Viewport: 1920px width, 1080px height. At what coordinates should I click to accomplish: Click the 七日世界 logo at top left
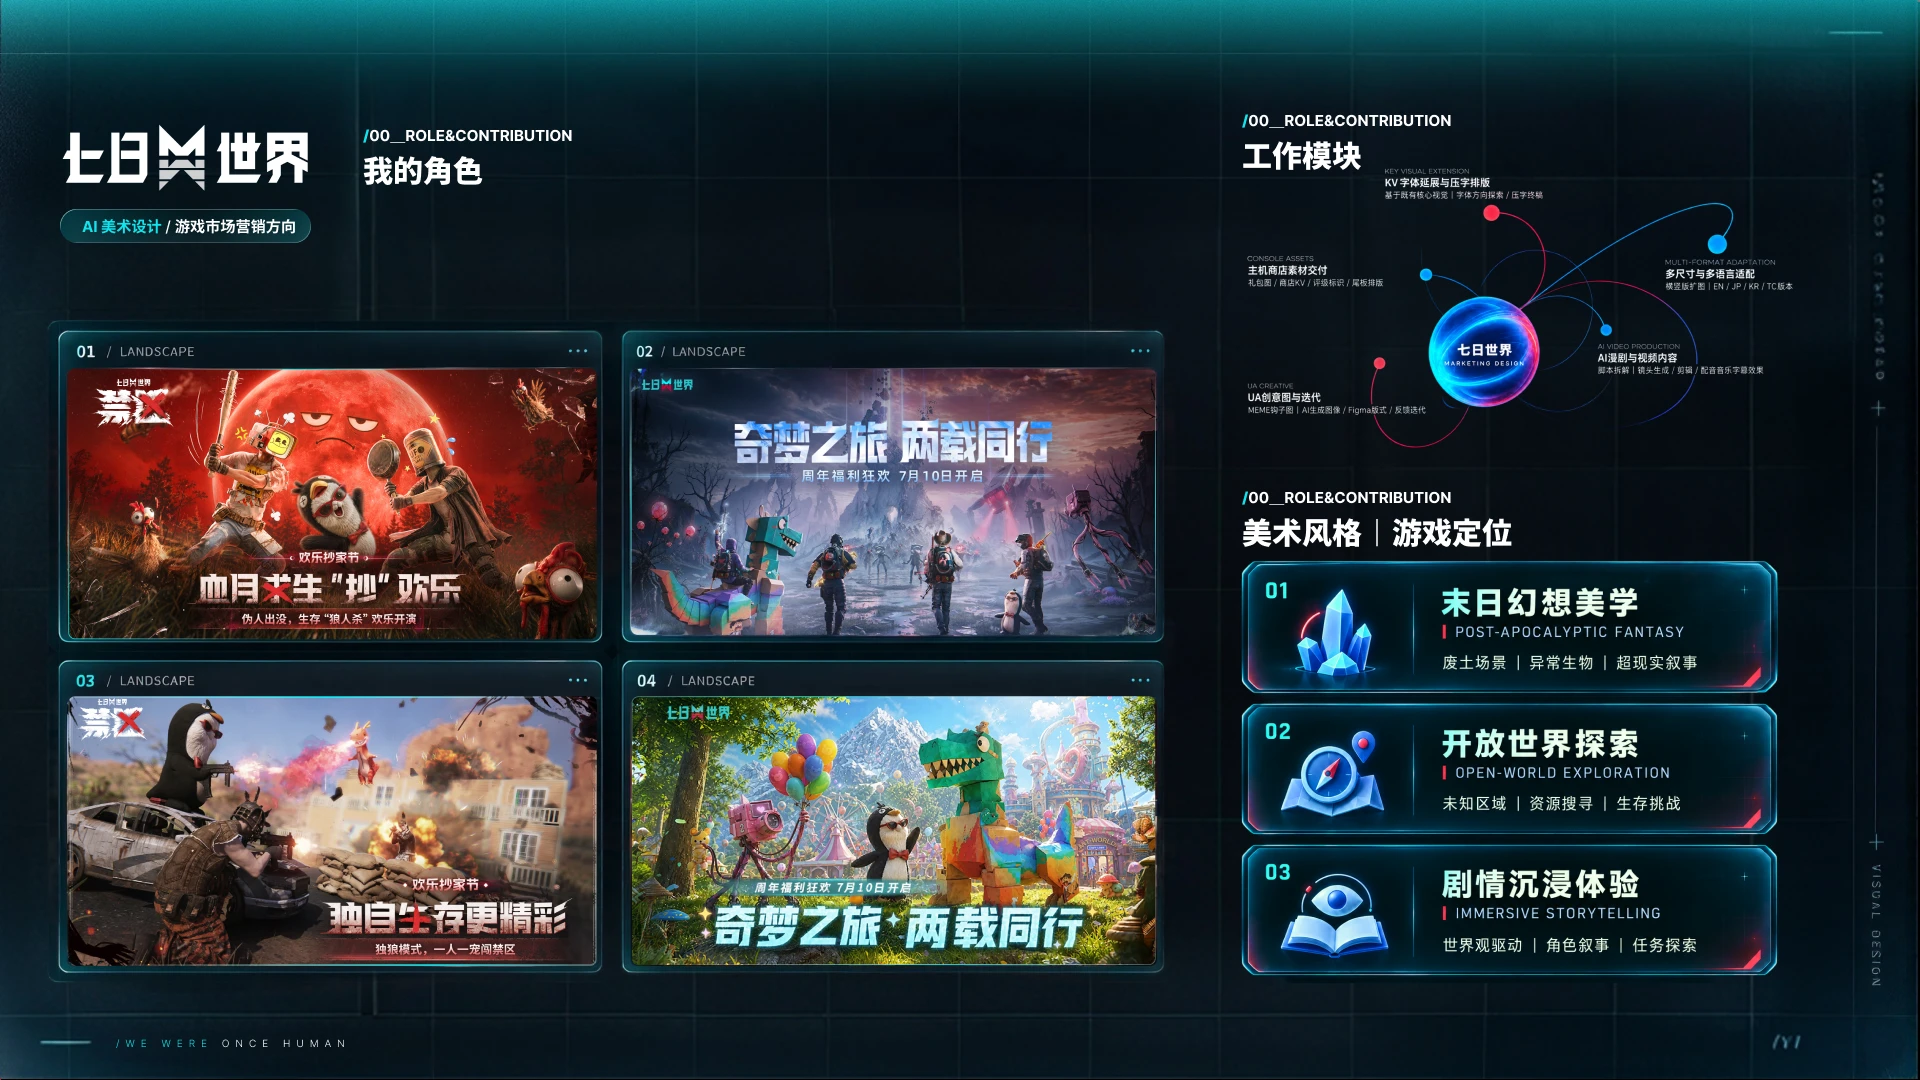click(x=187, y=158)
